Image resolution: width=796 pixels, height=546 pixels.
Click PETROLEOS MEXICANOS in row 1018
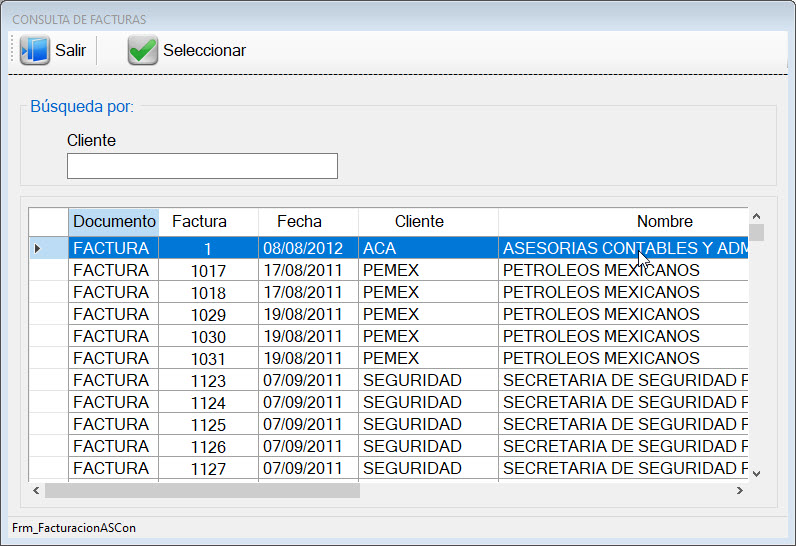click(x=623, y=292)
